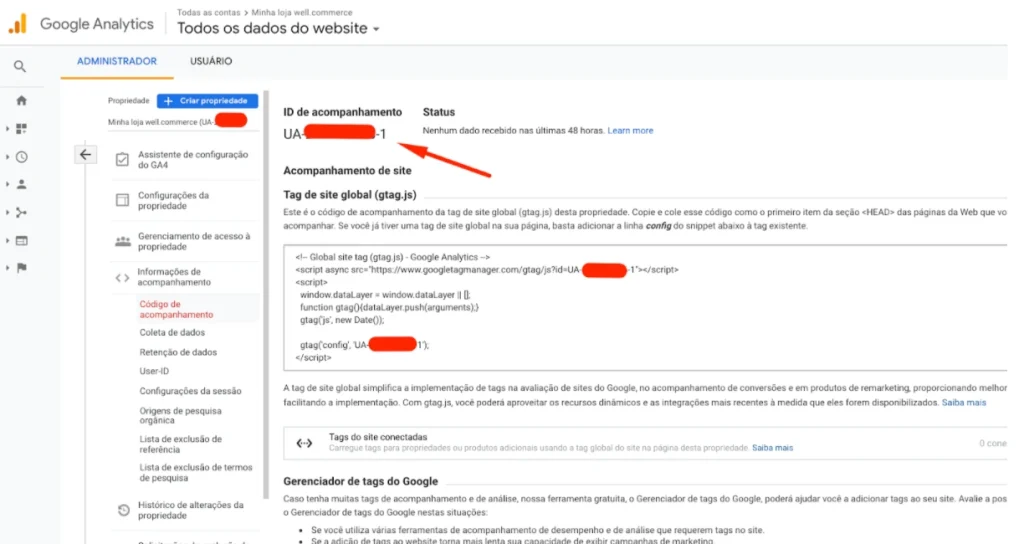Viewport: 1024px width, 544px height.
Task: Collapse 'Informações de acompanhamento' section
Action: [x=168, y=277]
